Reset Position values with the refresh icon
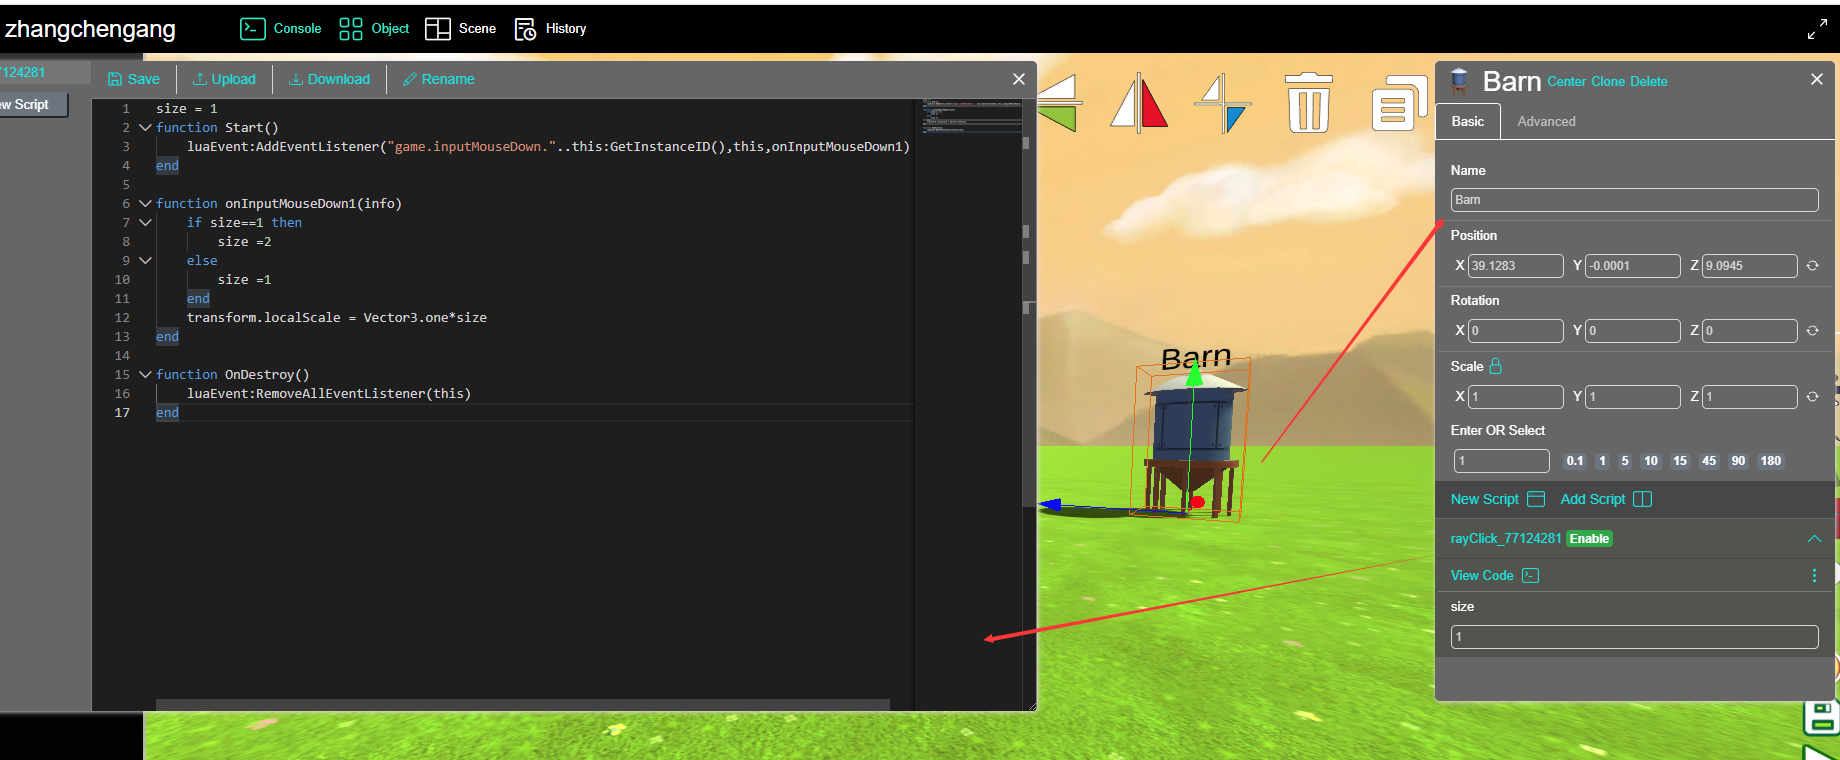The width and height of the screenshot is (1840, 760). point(1812,266)
